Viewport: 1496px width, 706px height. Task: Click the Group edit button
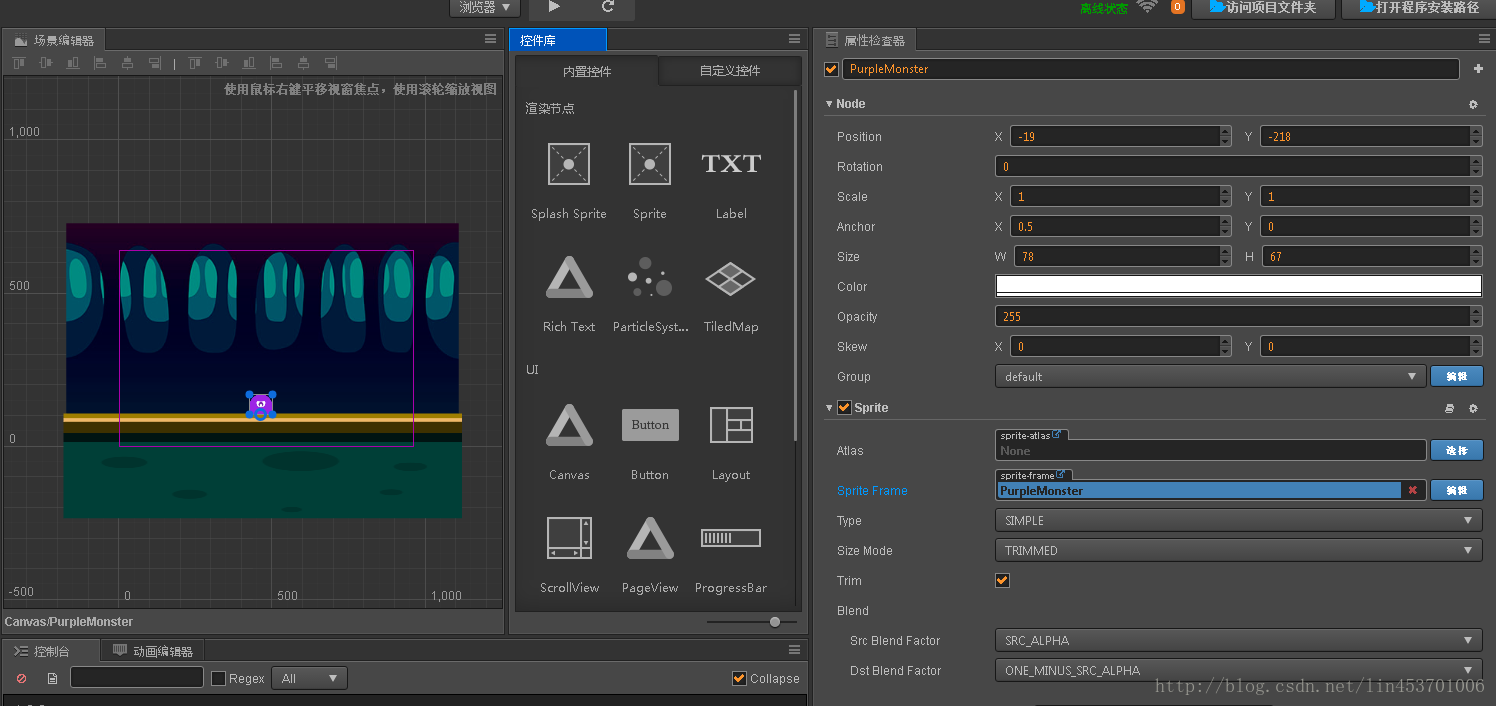(x=1456, y=377)
